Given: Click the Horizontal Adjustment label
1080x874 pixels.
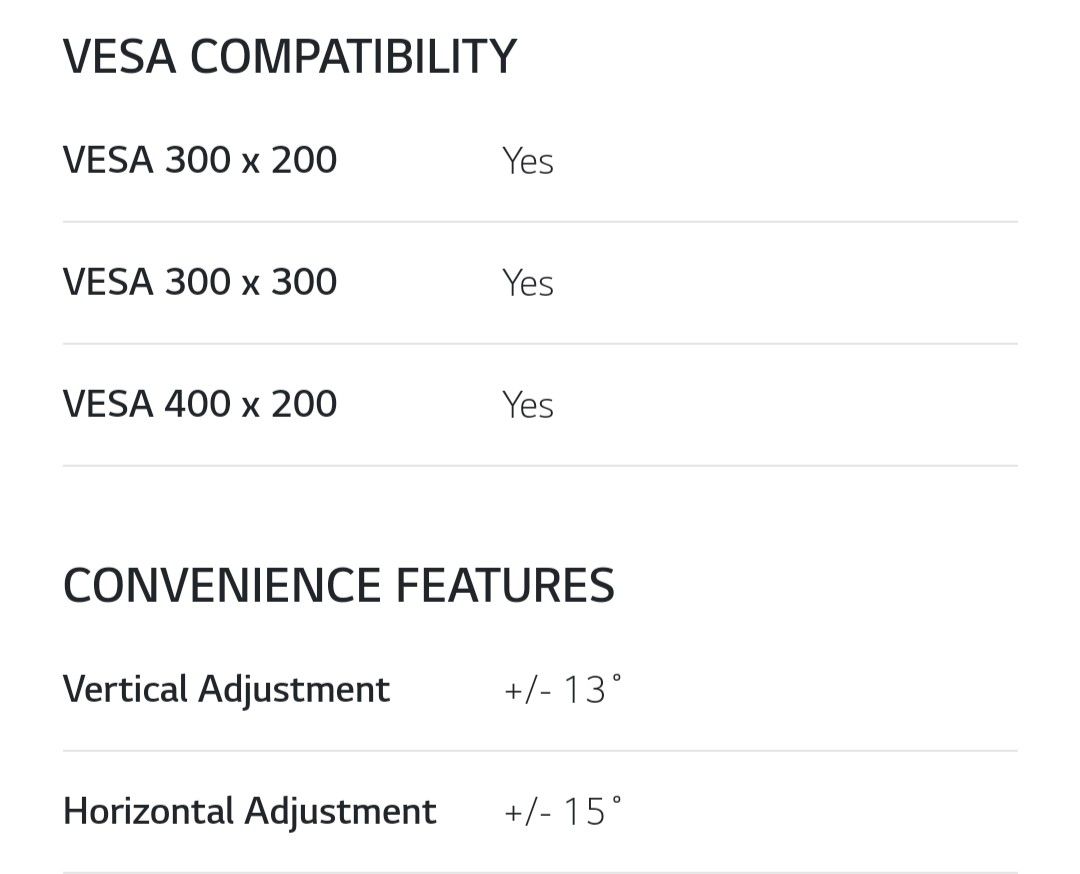Looking at the screenshot, I should click(x=249, y=811).
